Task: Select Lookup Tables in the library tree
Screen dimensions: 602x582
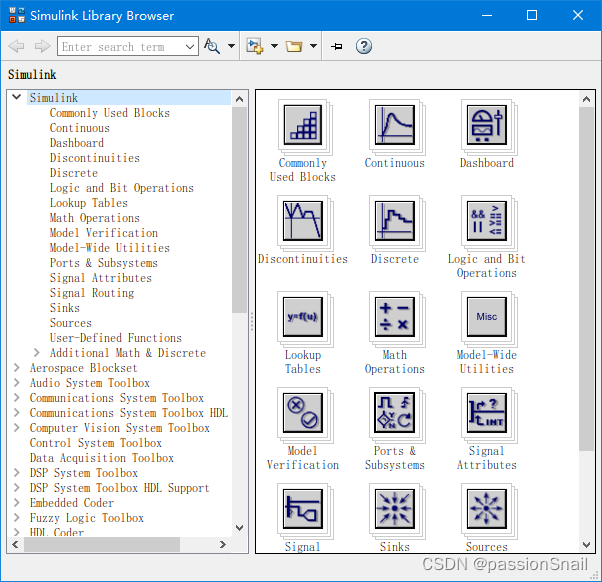Action: (x=89, y=203)
